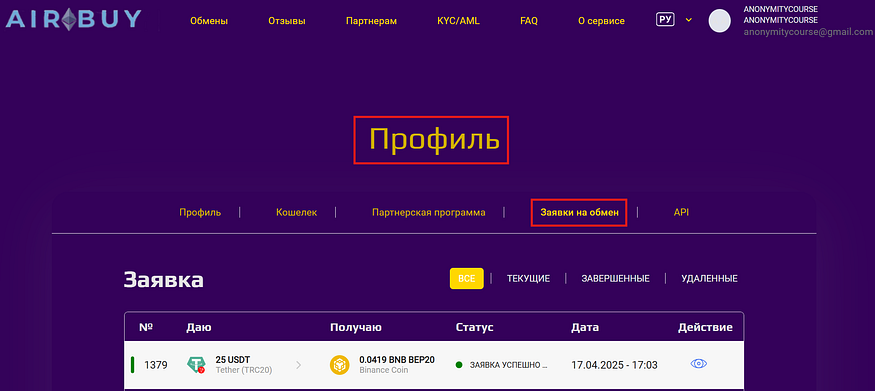875x391 pixels.
Task: Click the 25 USDT amount
Action: (x=233, y=360)
